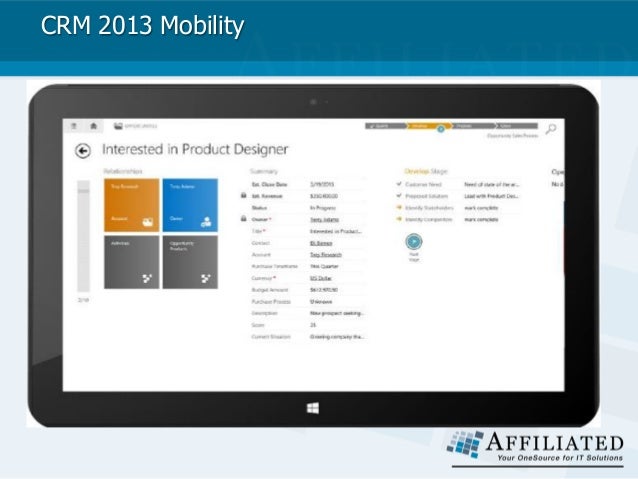Click the Score value 25
Image resolution: width=638 pixels, height=479 pixels.
pyautogui.click(x=313, y=325)
